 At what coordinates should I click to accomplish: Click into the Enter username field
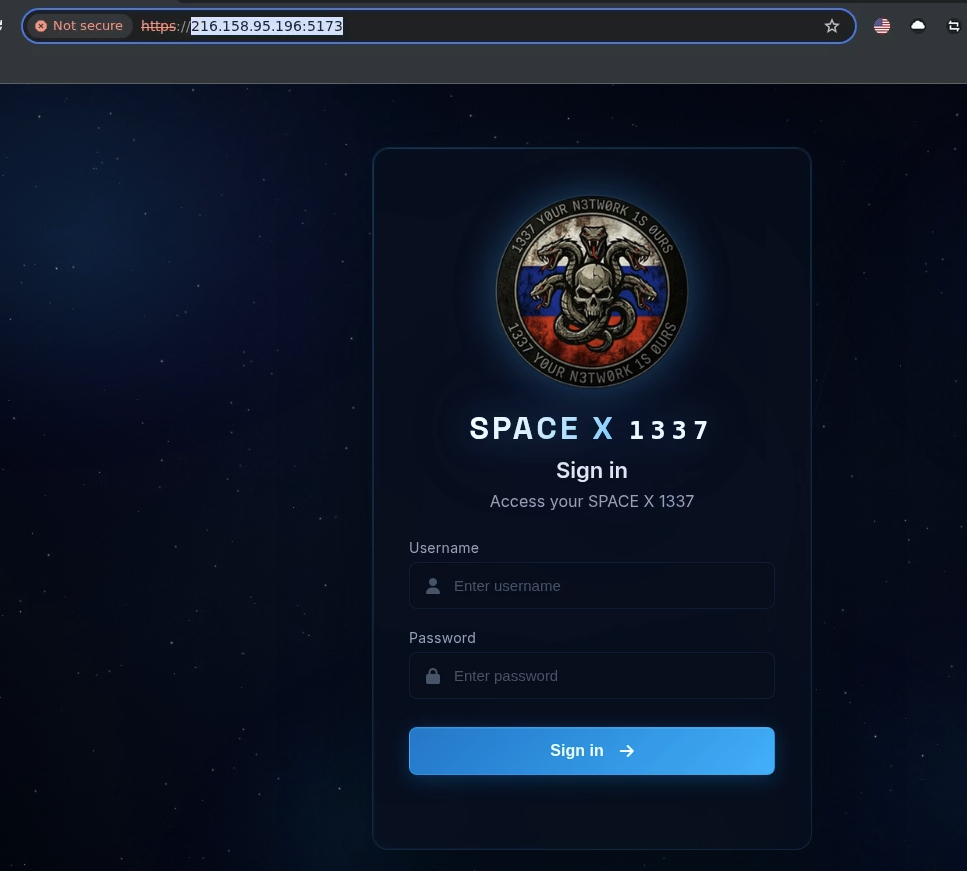click(591, 585)
